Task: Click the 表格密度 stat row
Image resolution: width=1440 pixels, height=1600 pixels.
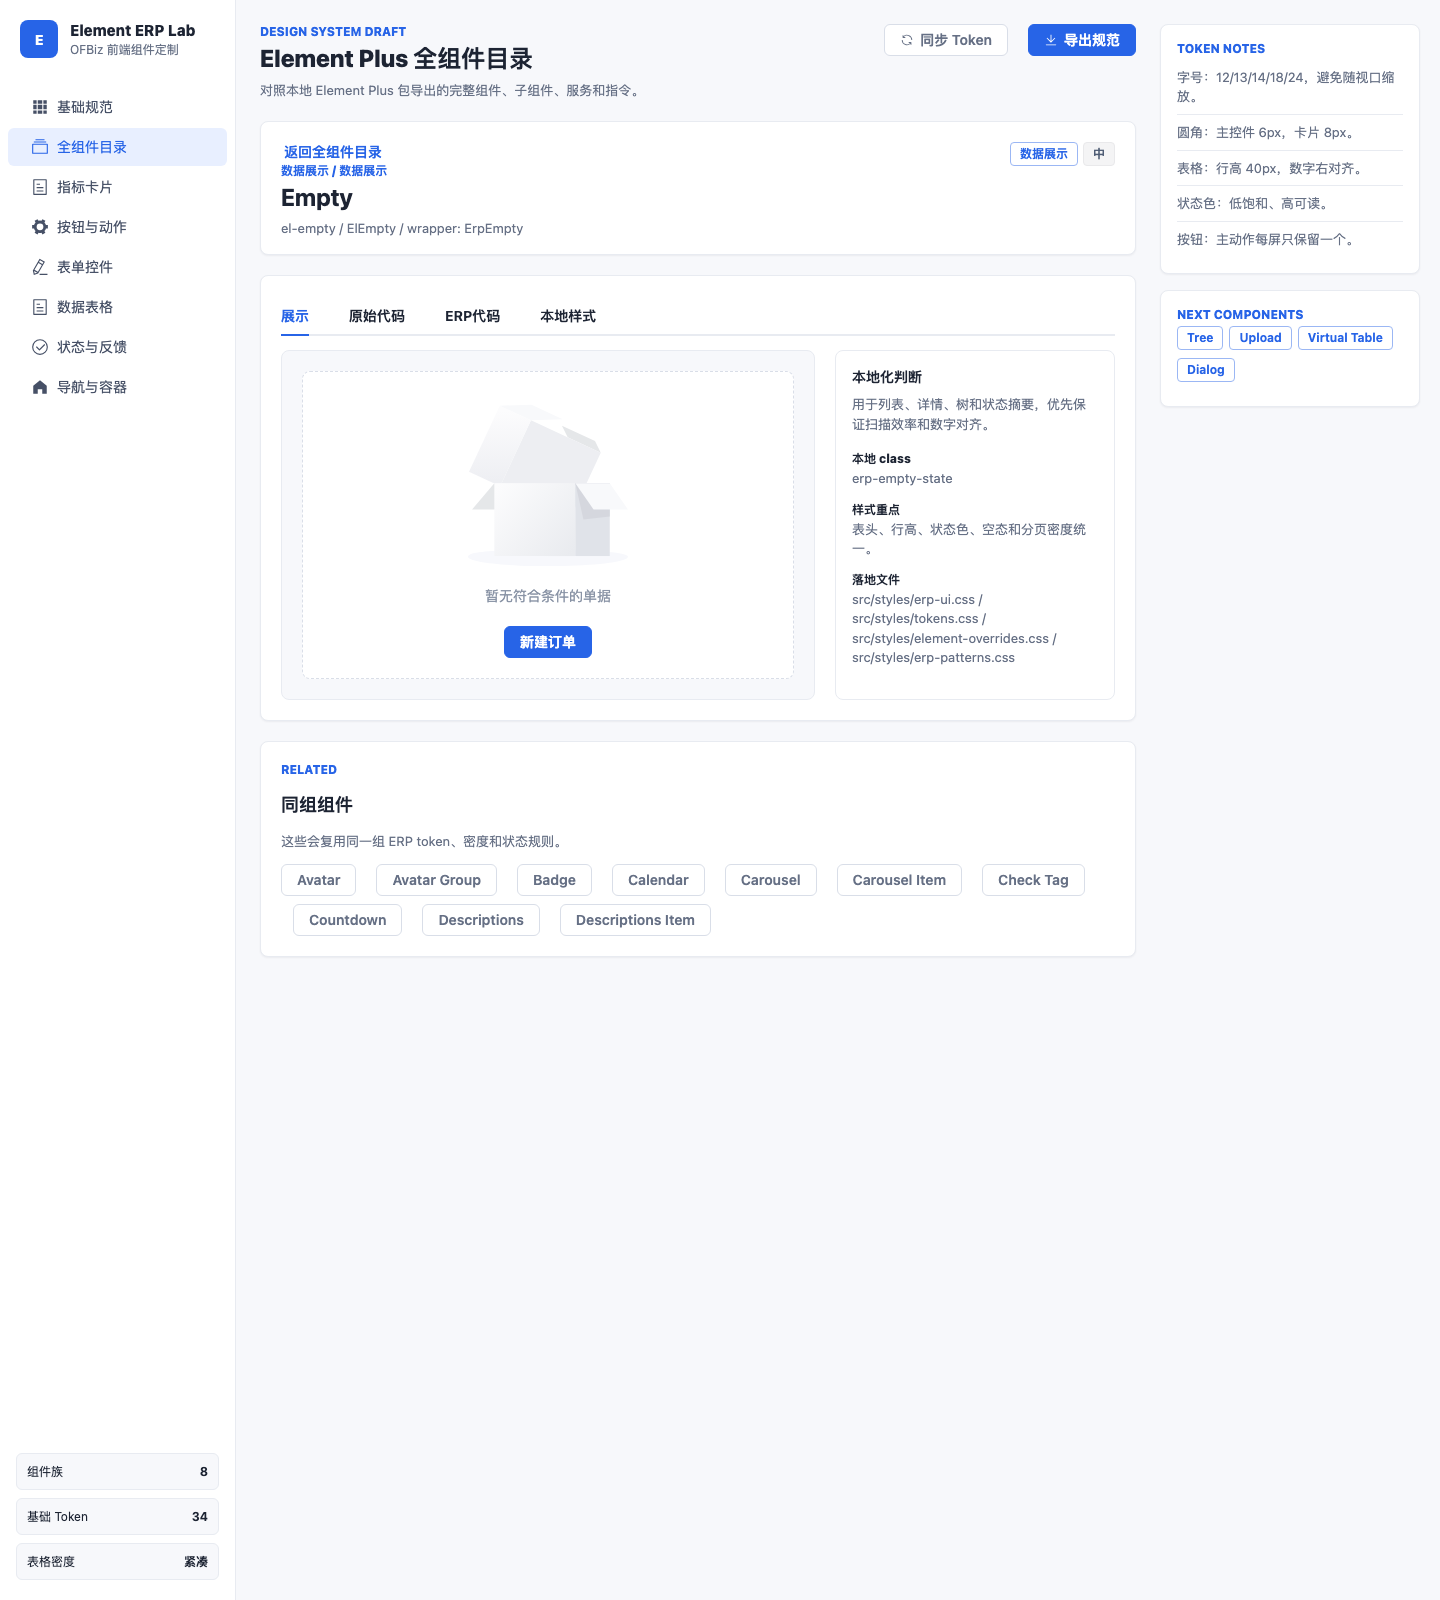Action: click(117, 1562)
